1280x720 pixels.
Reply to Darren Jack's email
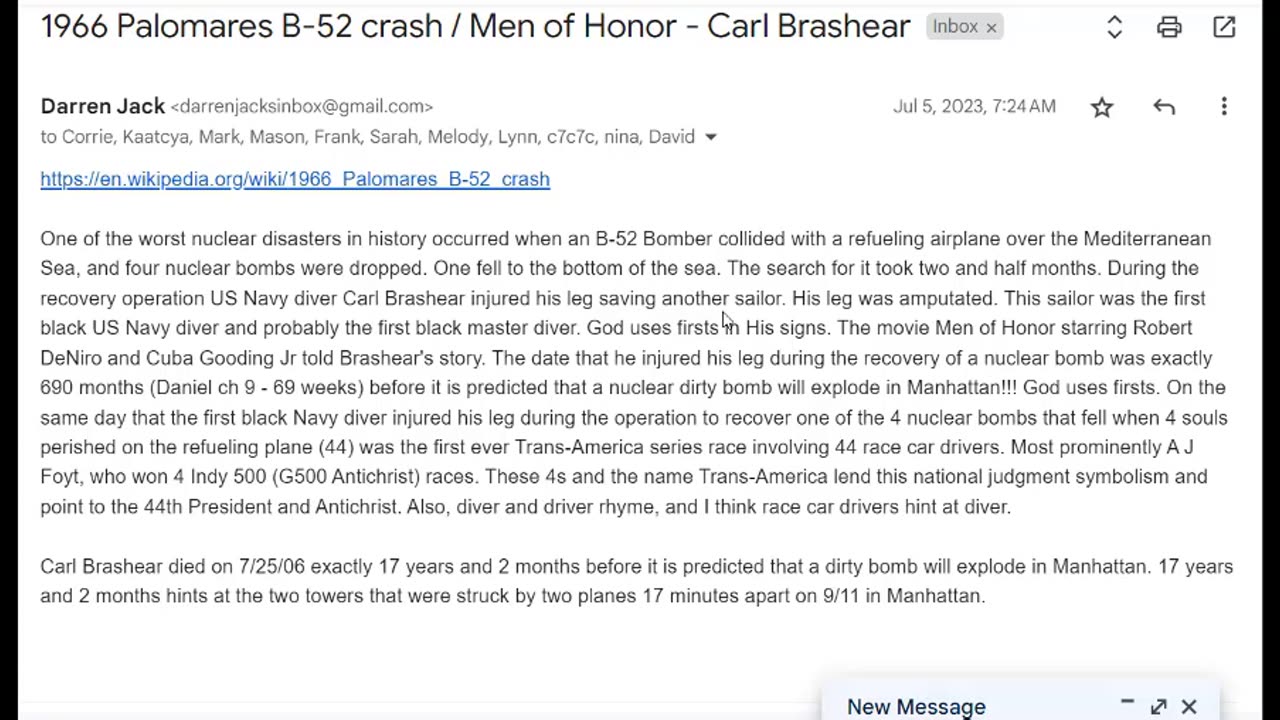pyautogui.click(x=1163, y=107)
